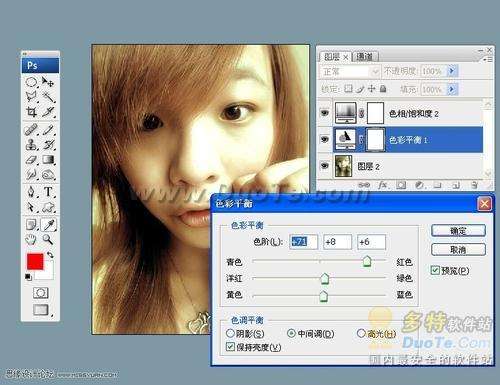The width and height of the screenshot is (500, 385).
Task: Select the Notes tool
Action: click(32, 225)
